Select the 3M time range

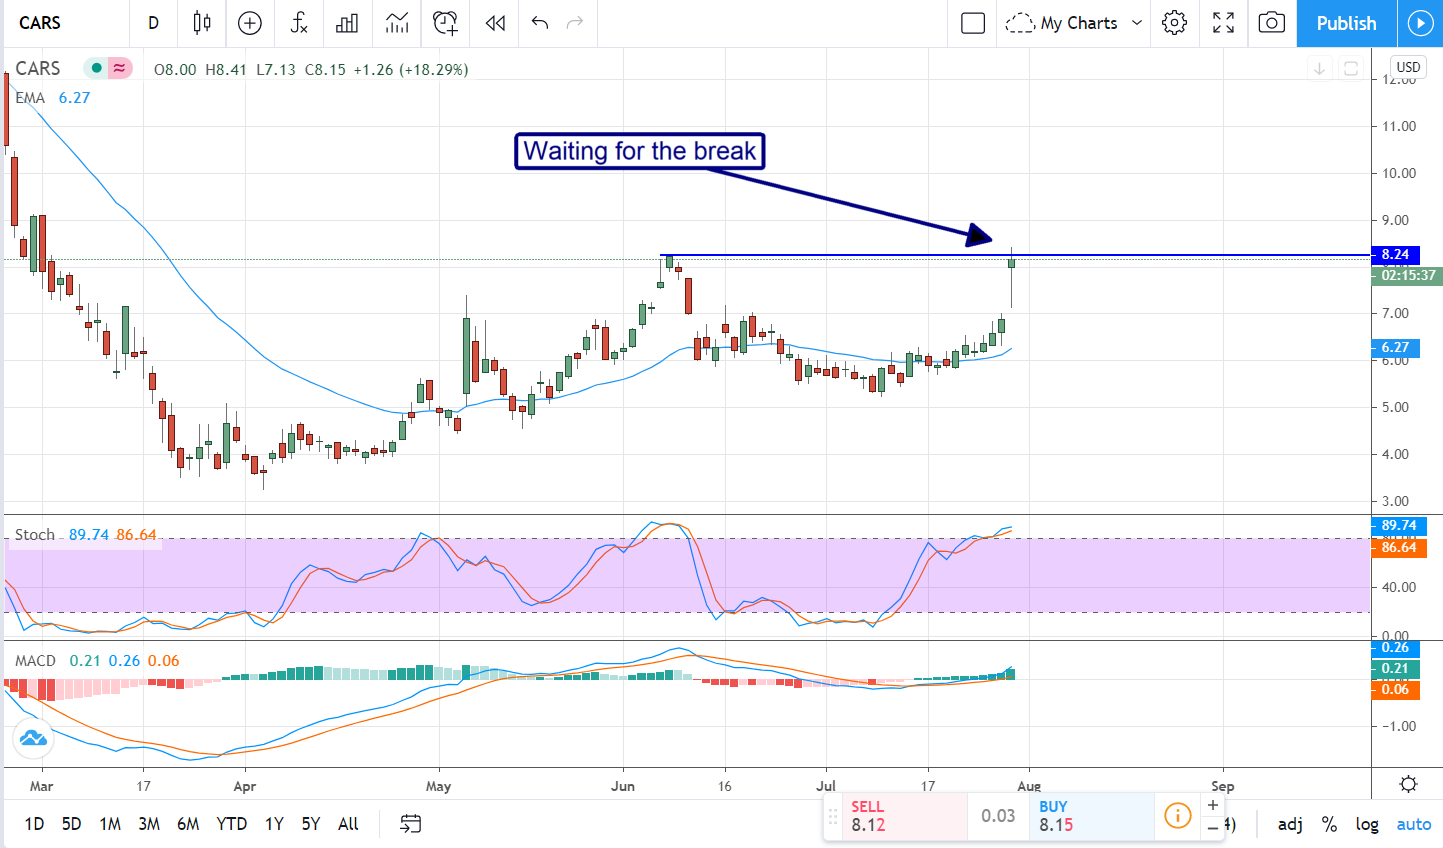149,824
